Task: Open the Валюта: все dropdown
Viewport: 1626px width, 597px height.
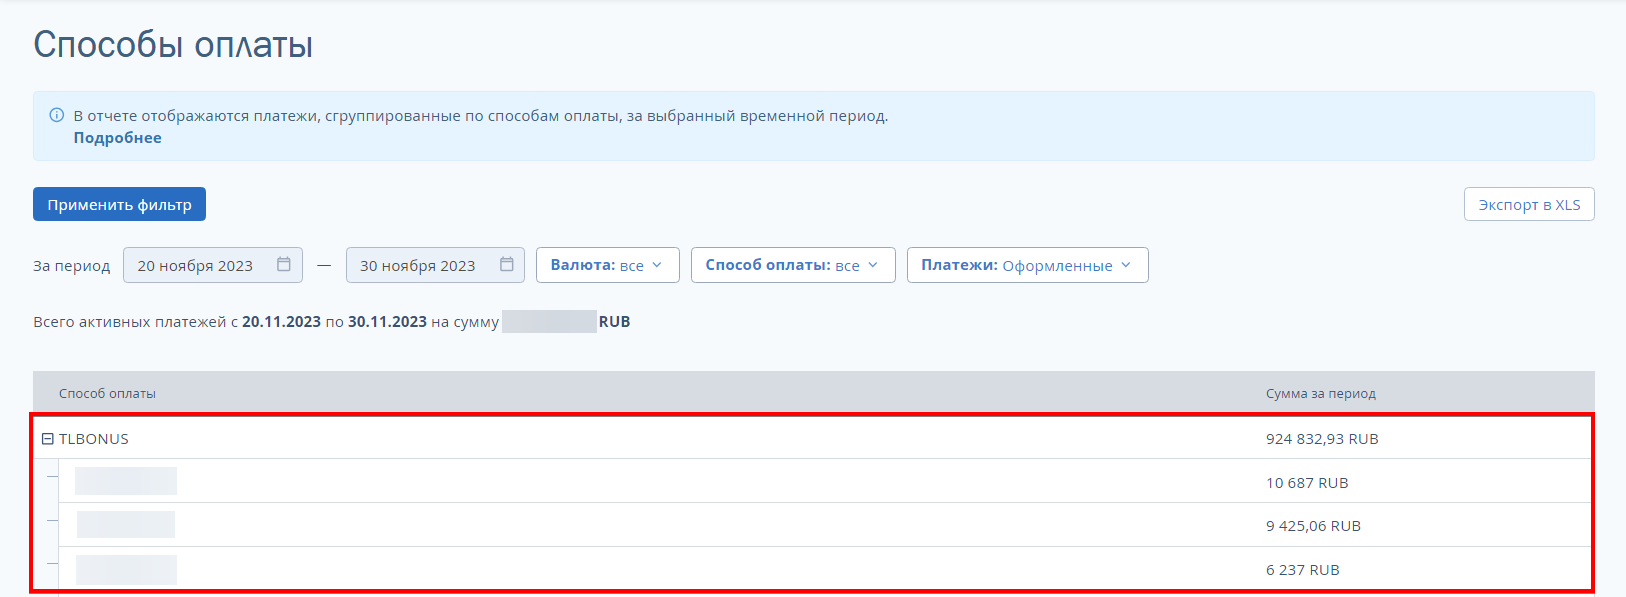Action: click(x=607, y=265)
